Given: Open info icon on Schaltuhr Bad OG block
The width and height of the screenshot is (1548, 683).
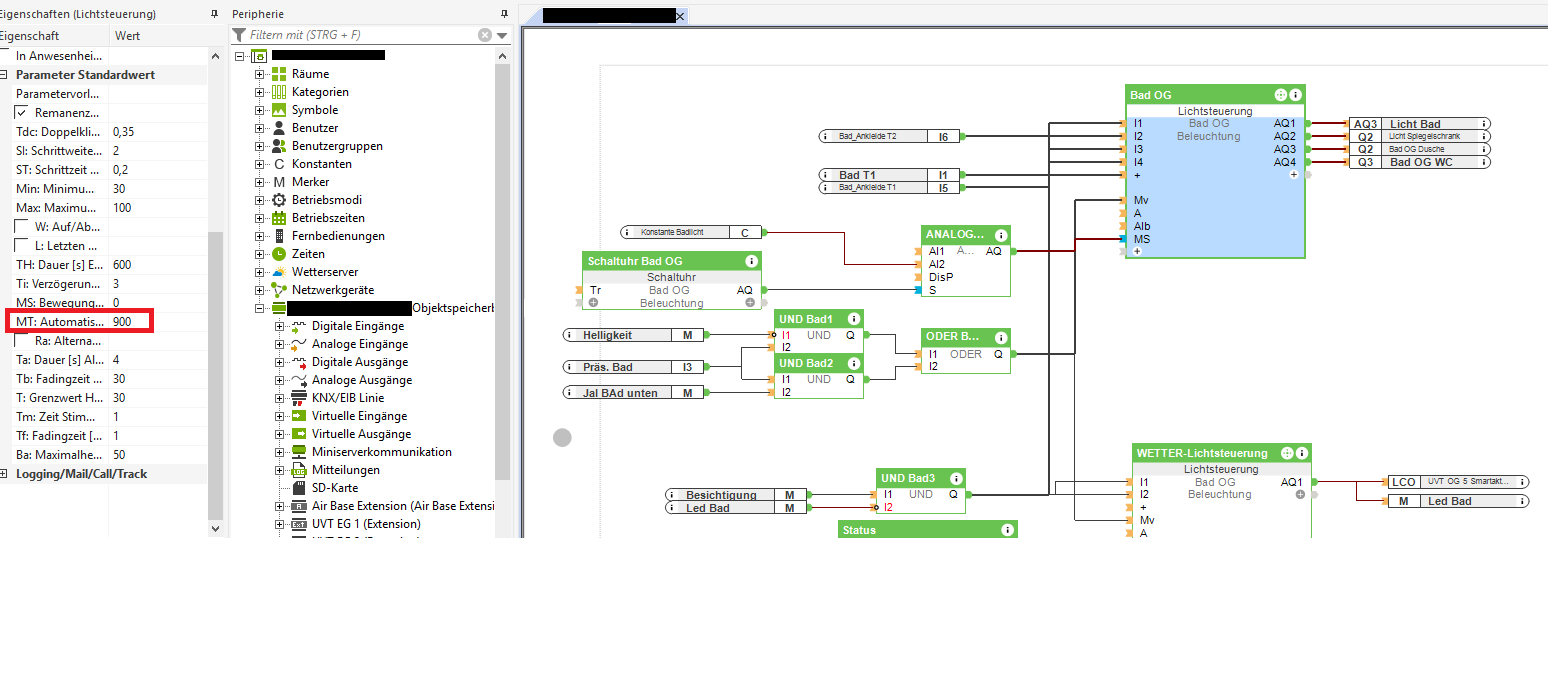Looking at the screenshot, I should coord(751,261).
